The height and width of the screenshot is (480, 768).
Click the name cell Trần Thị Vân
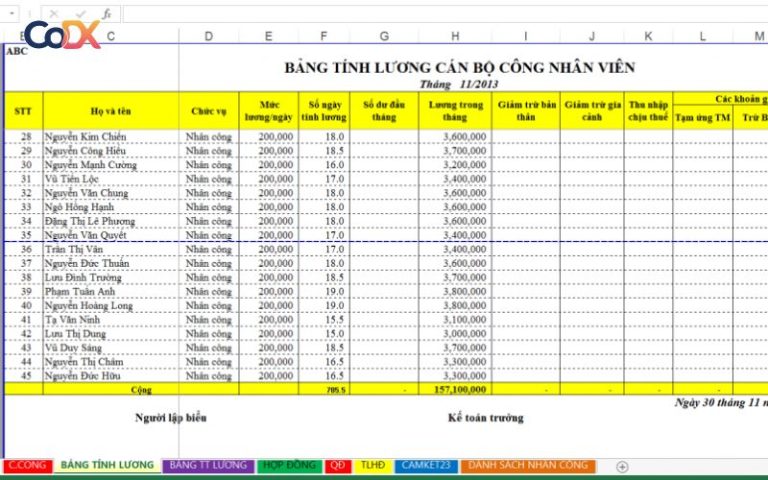click(111, 249)
